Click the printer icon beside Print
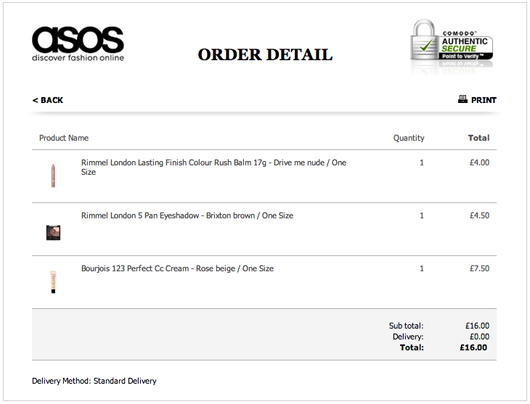 pyautogui.click(x=463, y=99)
